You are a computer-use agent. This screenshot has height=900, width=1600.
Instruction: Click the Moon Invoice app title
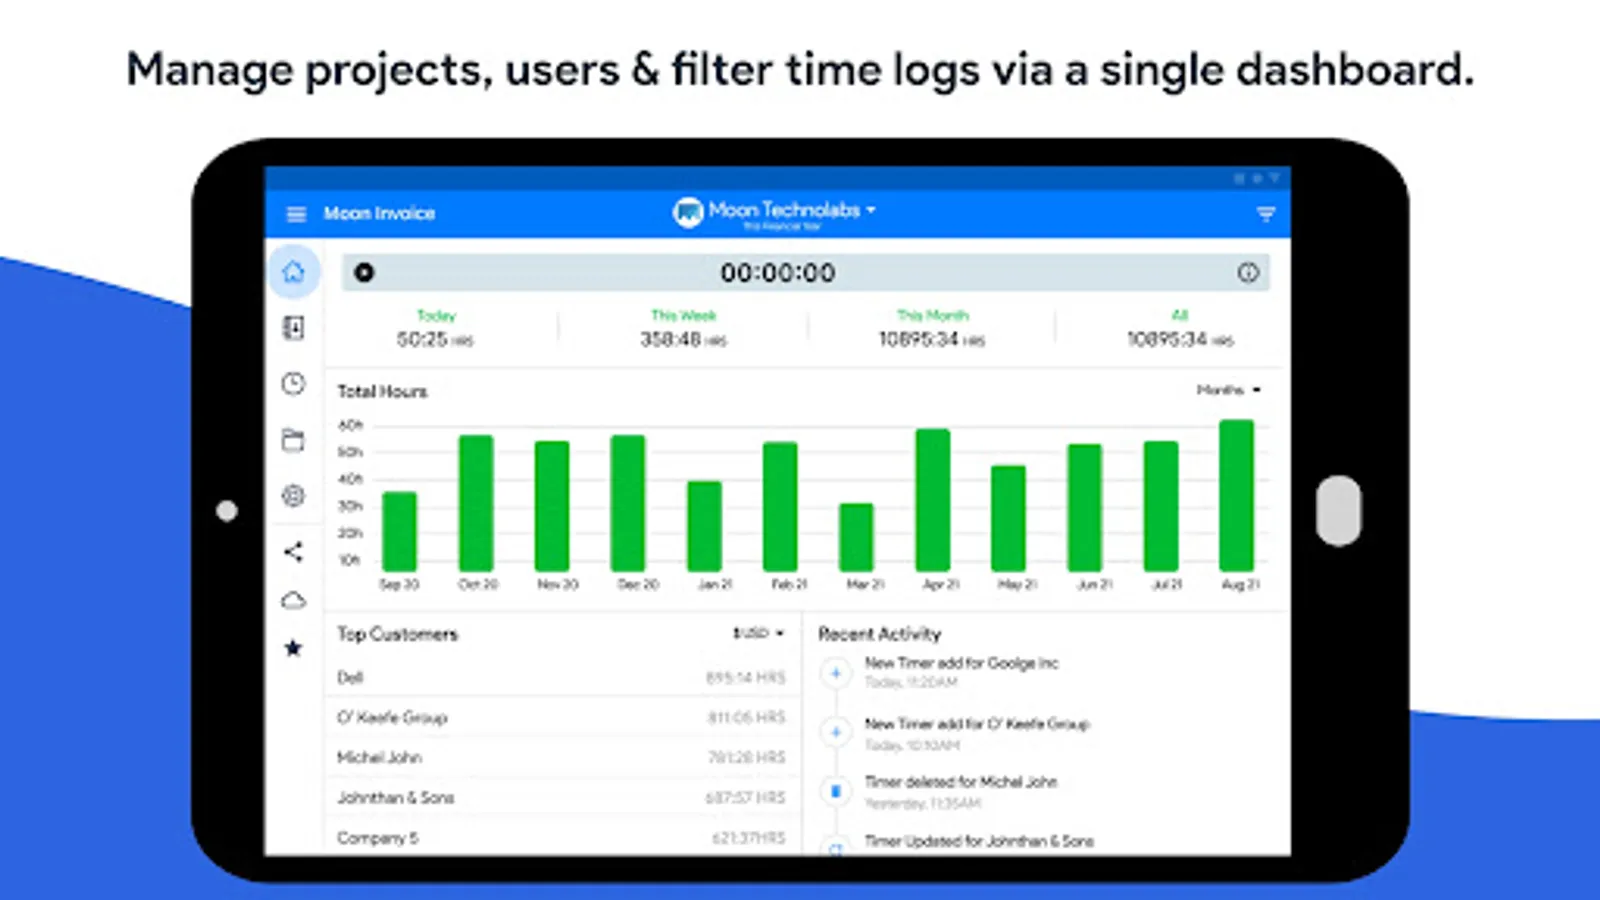tap(379, 213)
